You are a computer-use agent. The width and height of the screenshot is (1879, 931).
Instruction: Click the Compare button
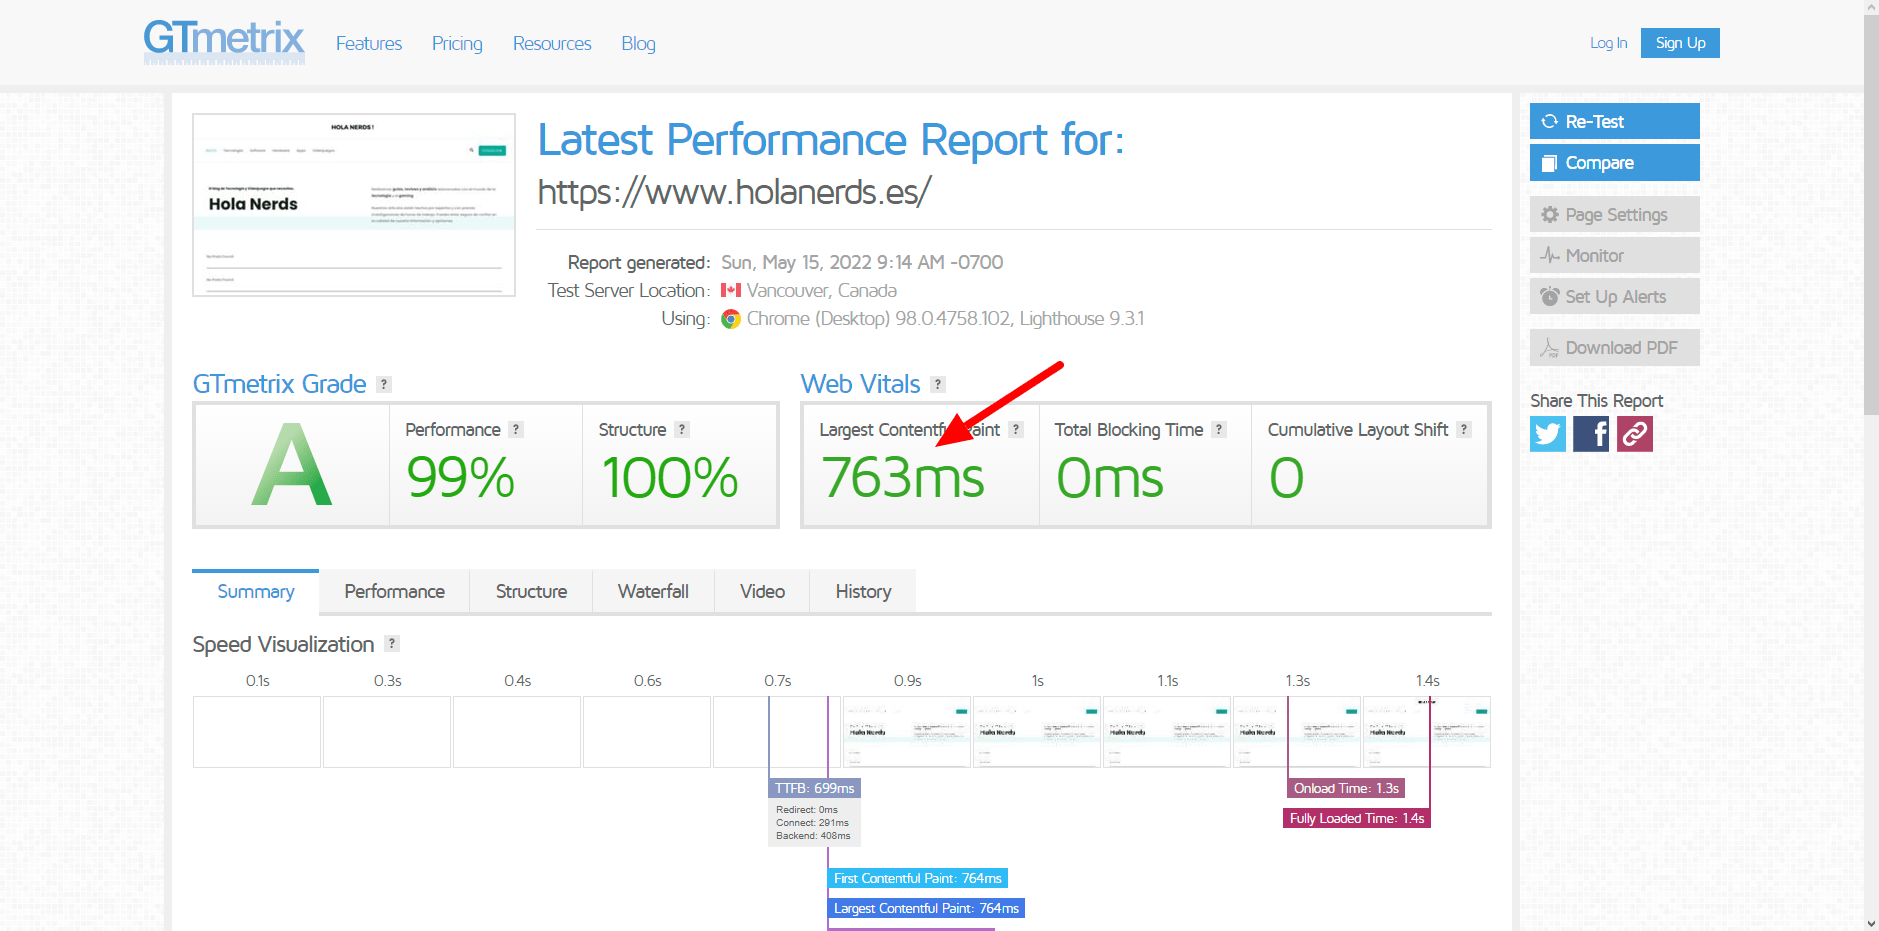tap(1614, 163)
